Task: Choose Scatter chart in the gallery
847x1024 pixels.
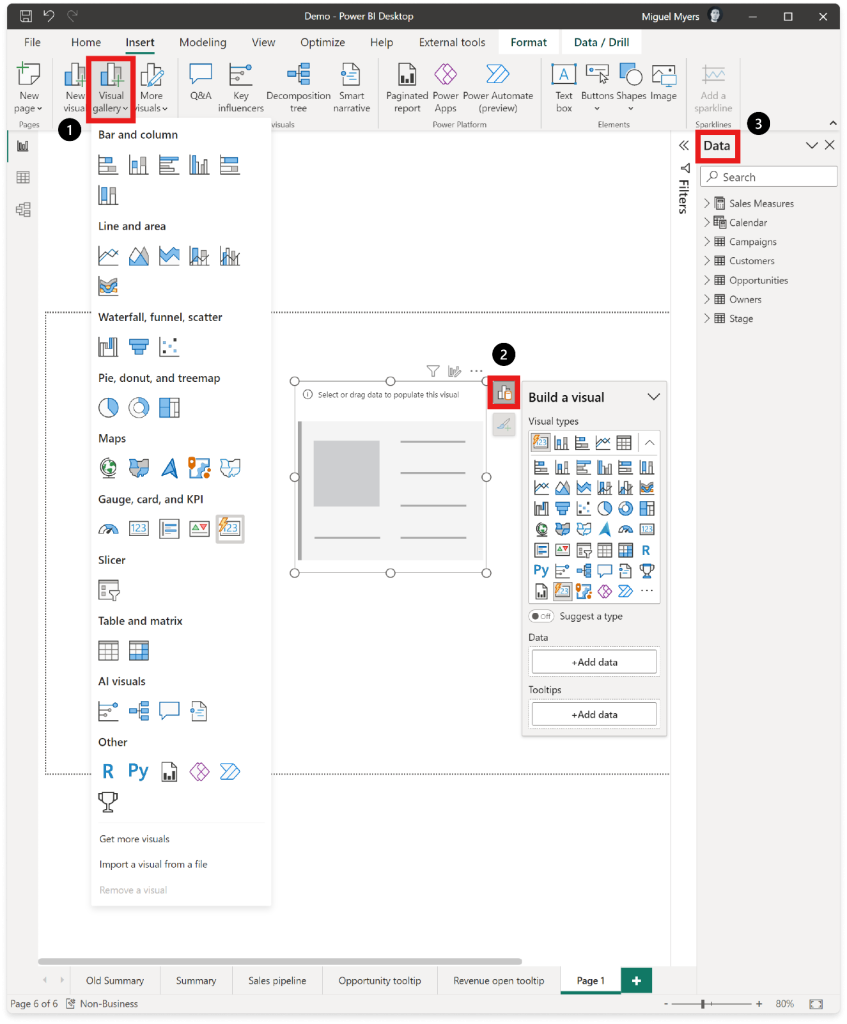Action: click(169, 347)
